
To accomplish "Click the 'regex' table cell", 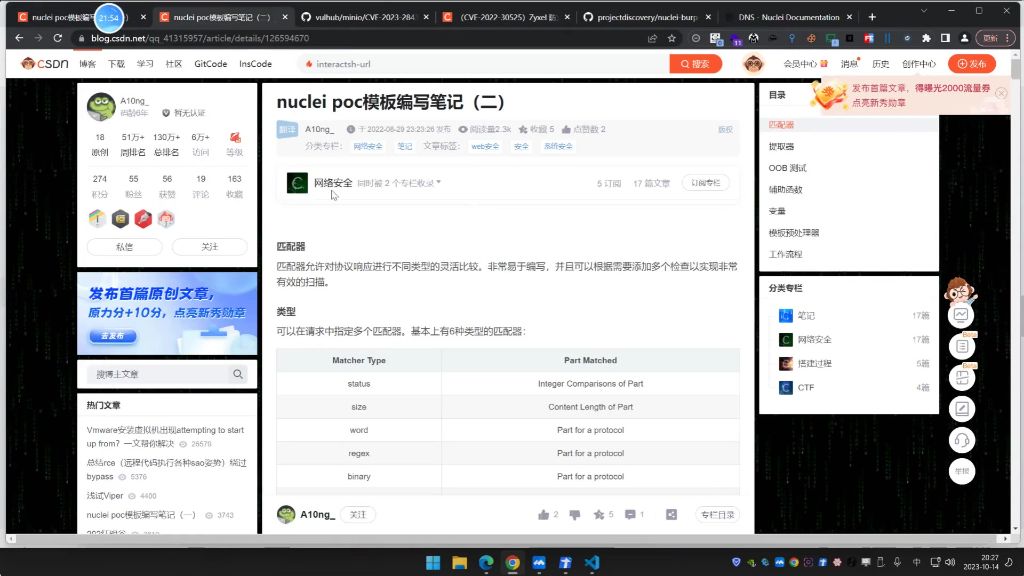I will click(x=359, y=453).
